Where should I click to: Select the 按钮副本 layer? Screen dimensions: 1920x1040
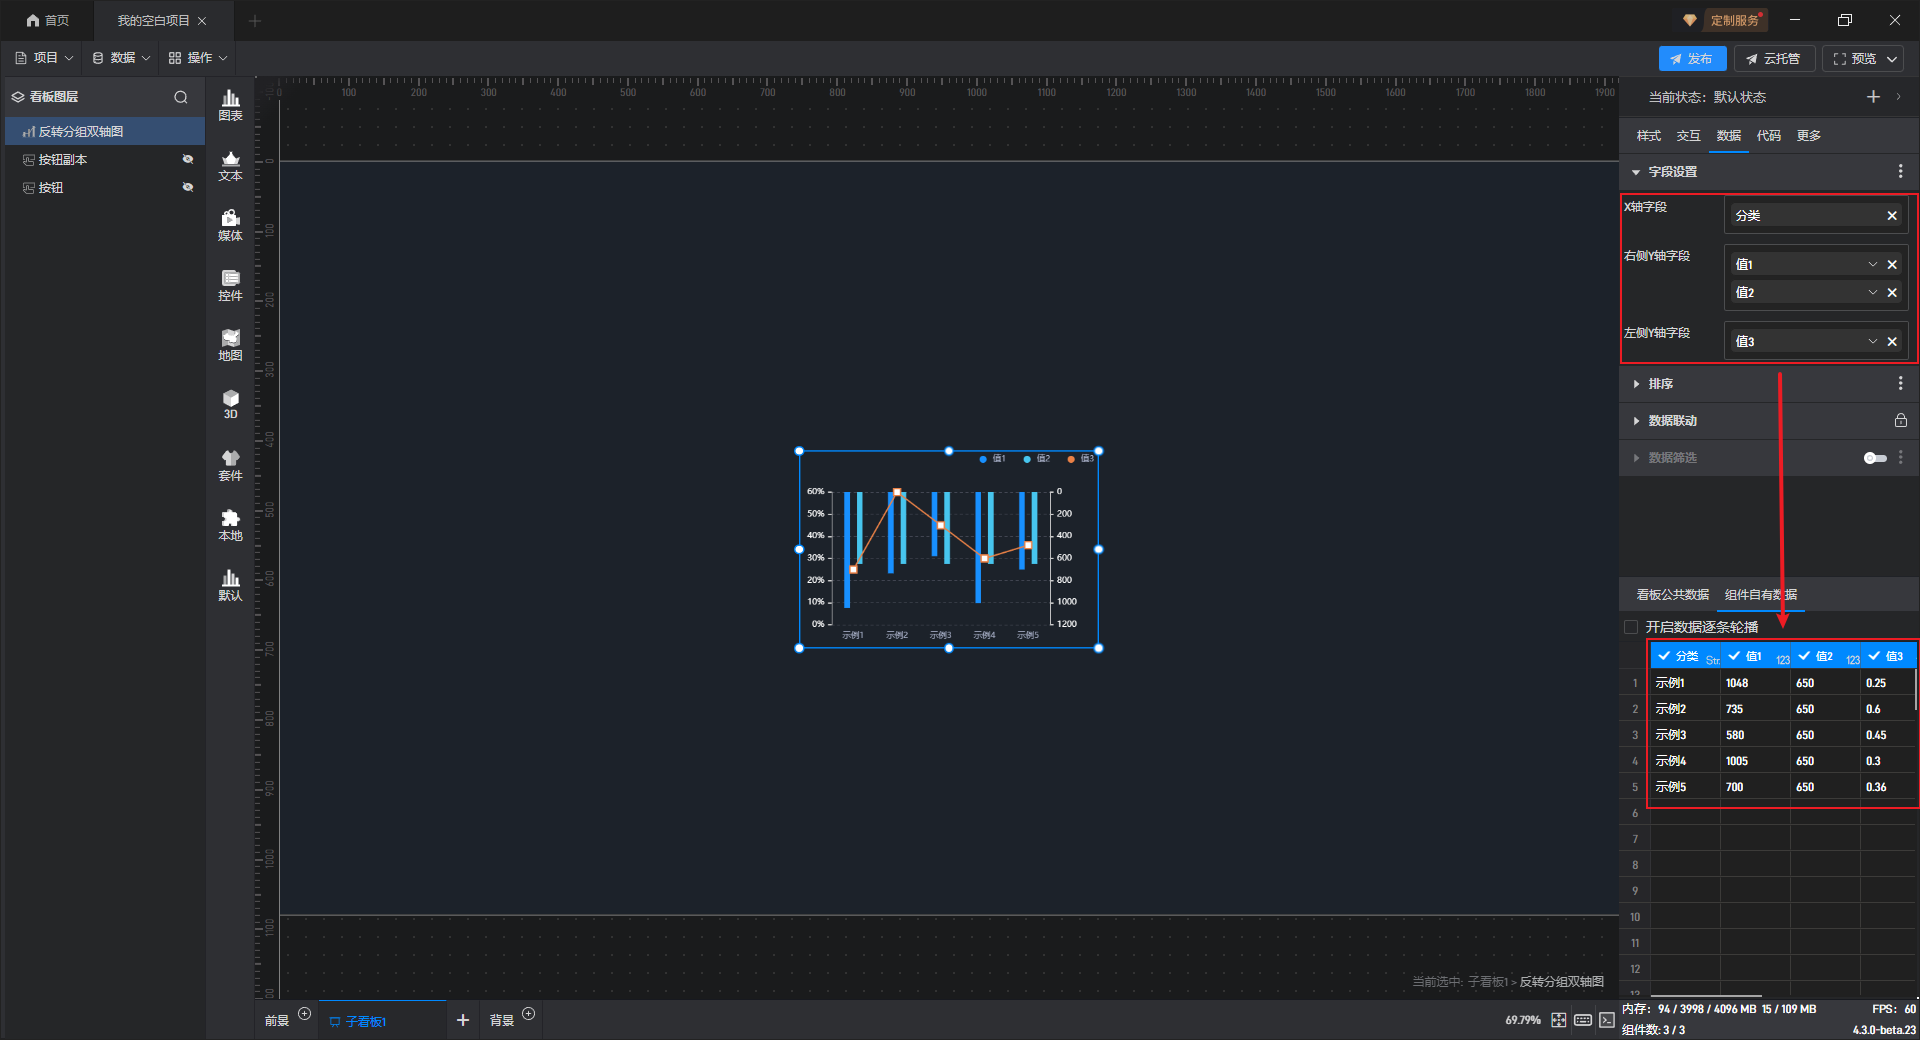(105, 160)
